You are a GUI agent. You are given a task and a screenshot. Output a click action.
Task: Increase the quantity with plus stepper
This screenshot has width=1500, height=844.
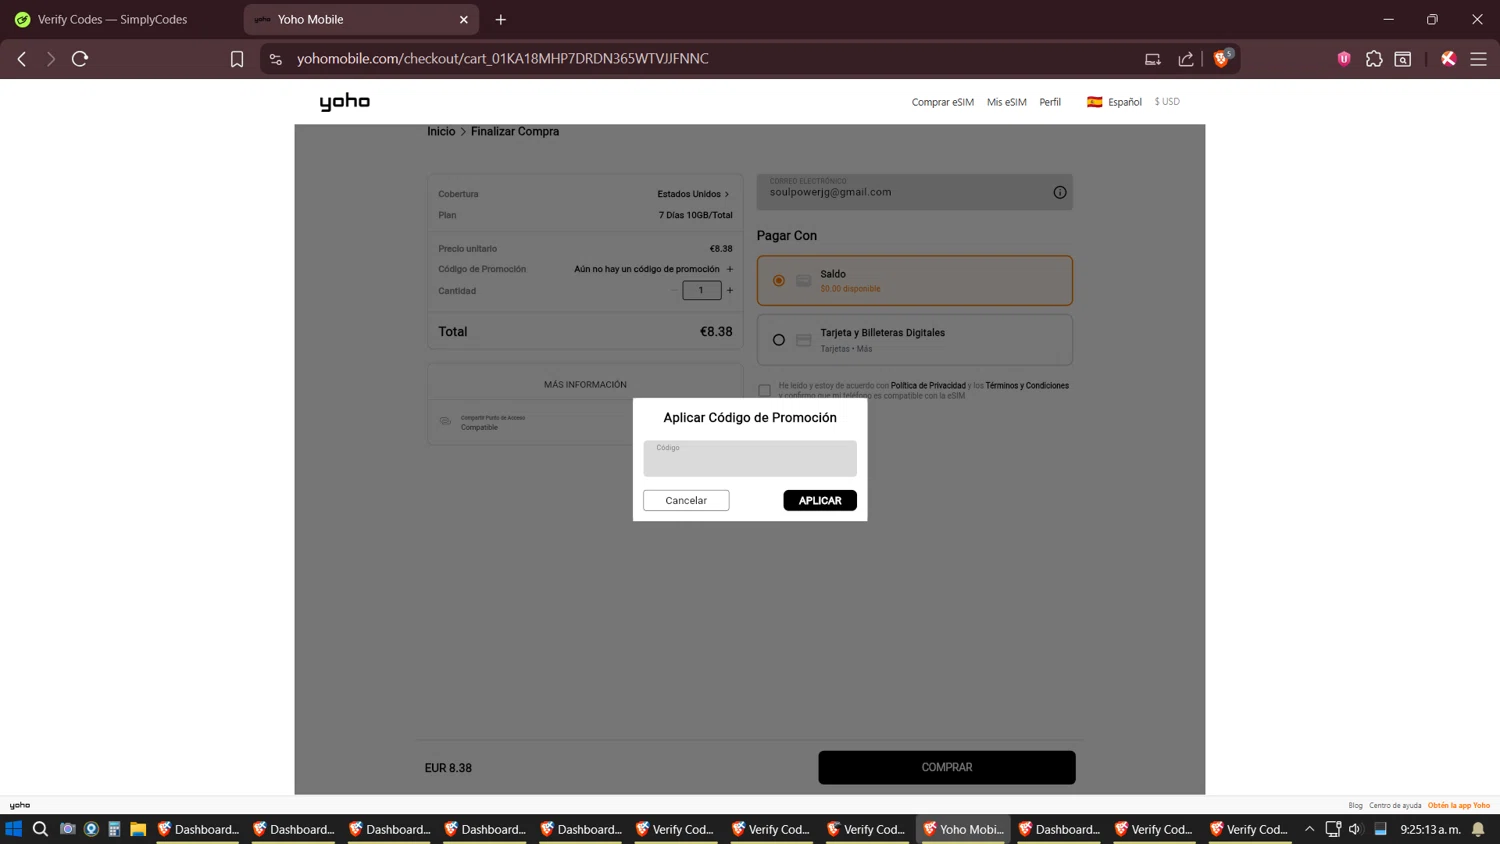coord(730,291)
